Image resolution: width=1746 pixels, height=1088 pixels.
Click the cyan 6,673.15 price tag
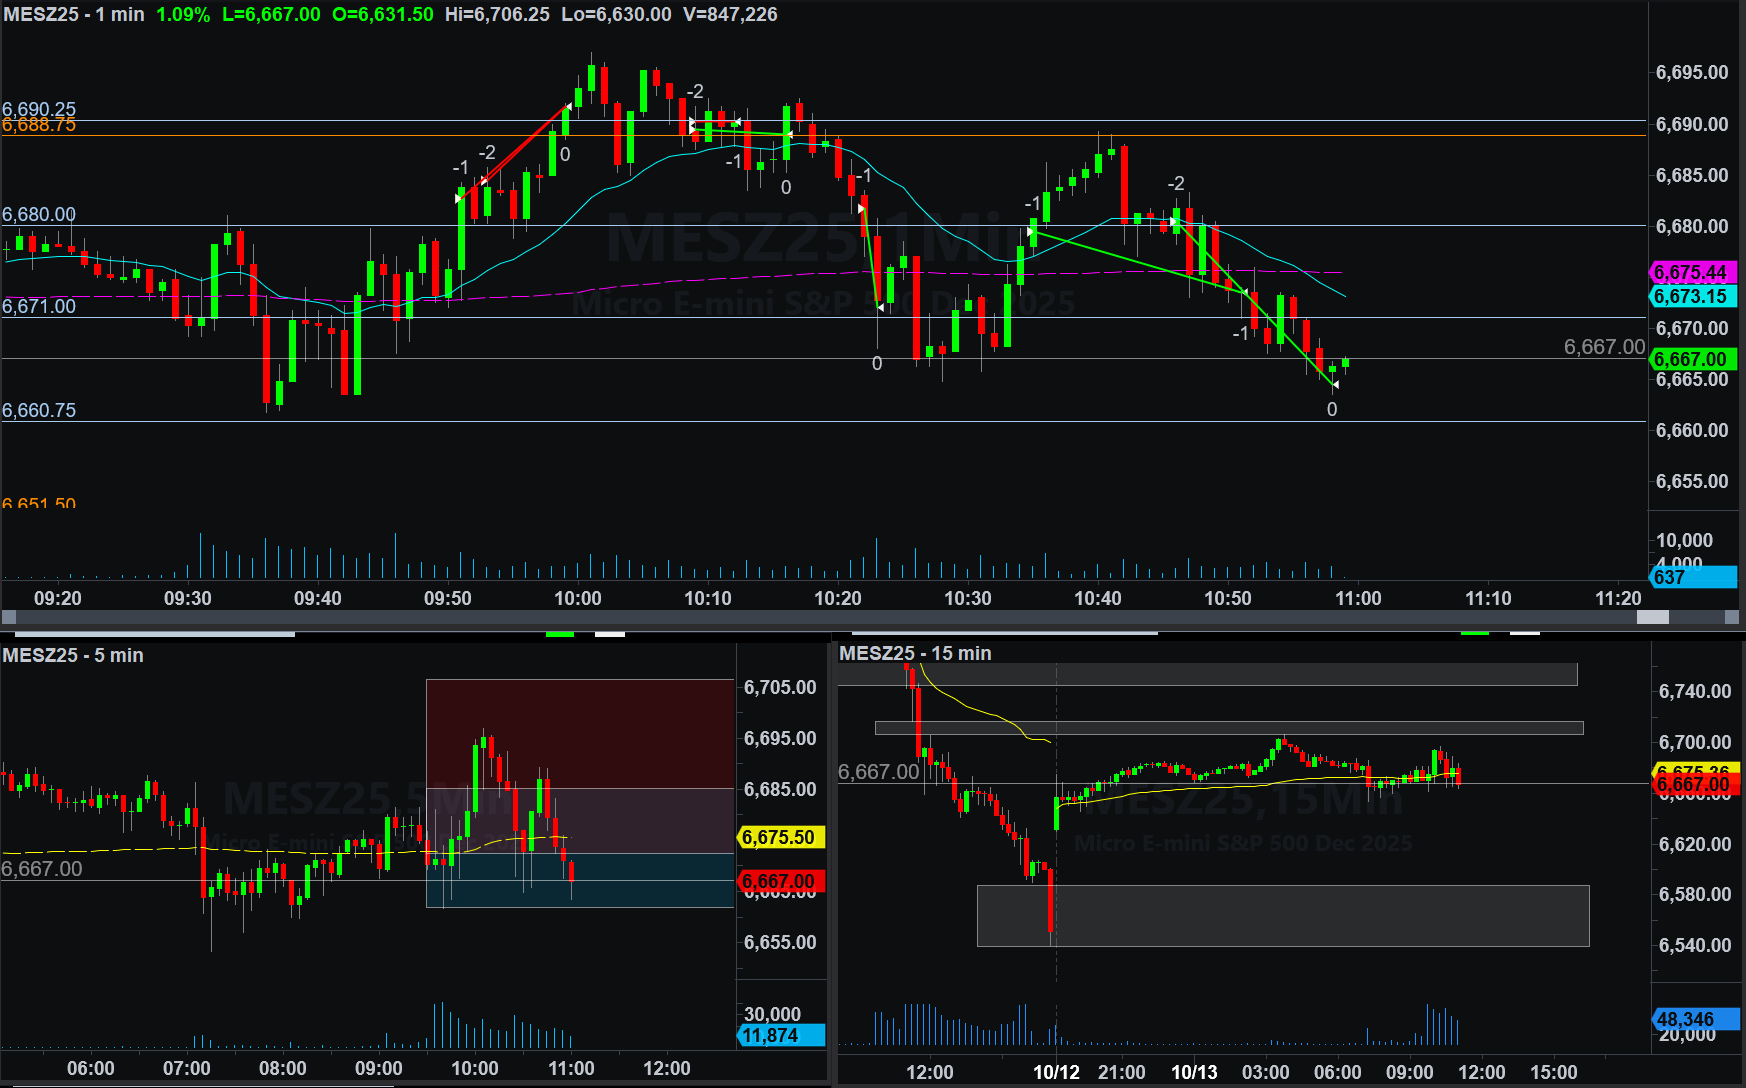click(x=1690, y=296)
